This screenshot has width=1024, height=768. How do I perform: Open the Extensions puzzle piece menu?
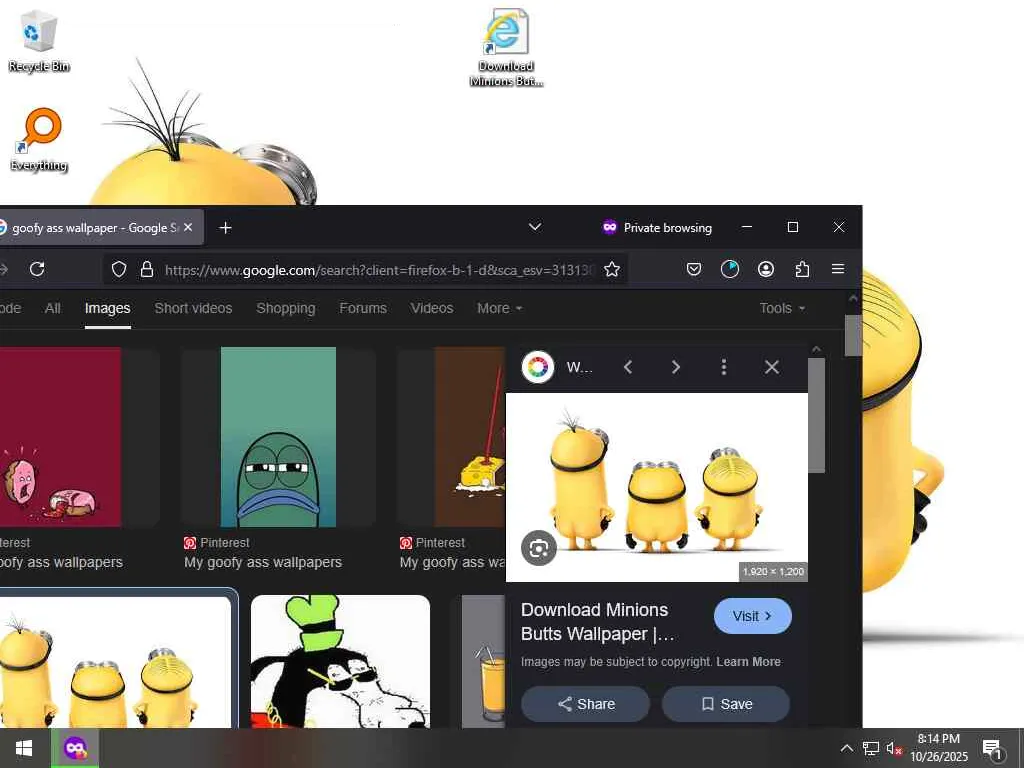click(802, 269)
